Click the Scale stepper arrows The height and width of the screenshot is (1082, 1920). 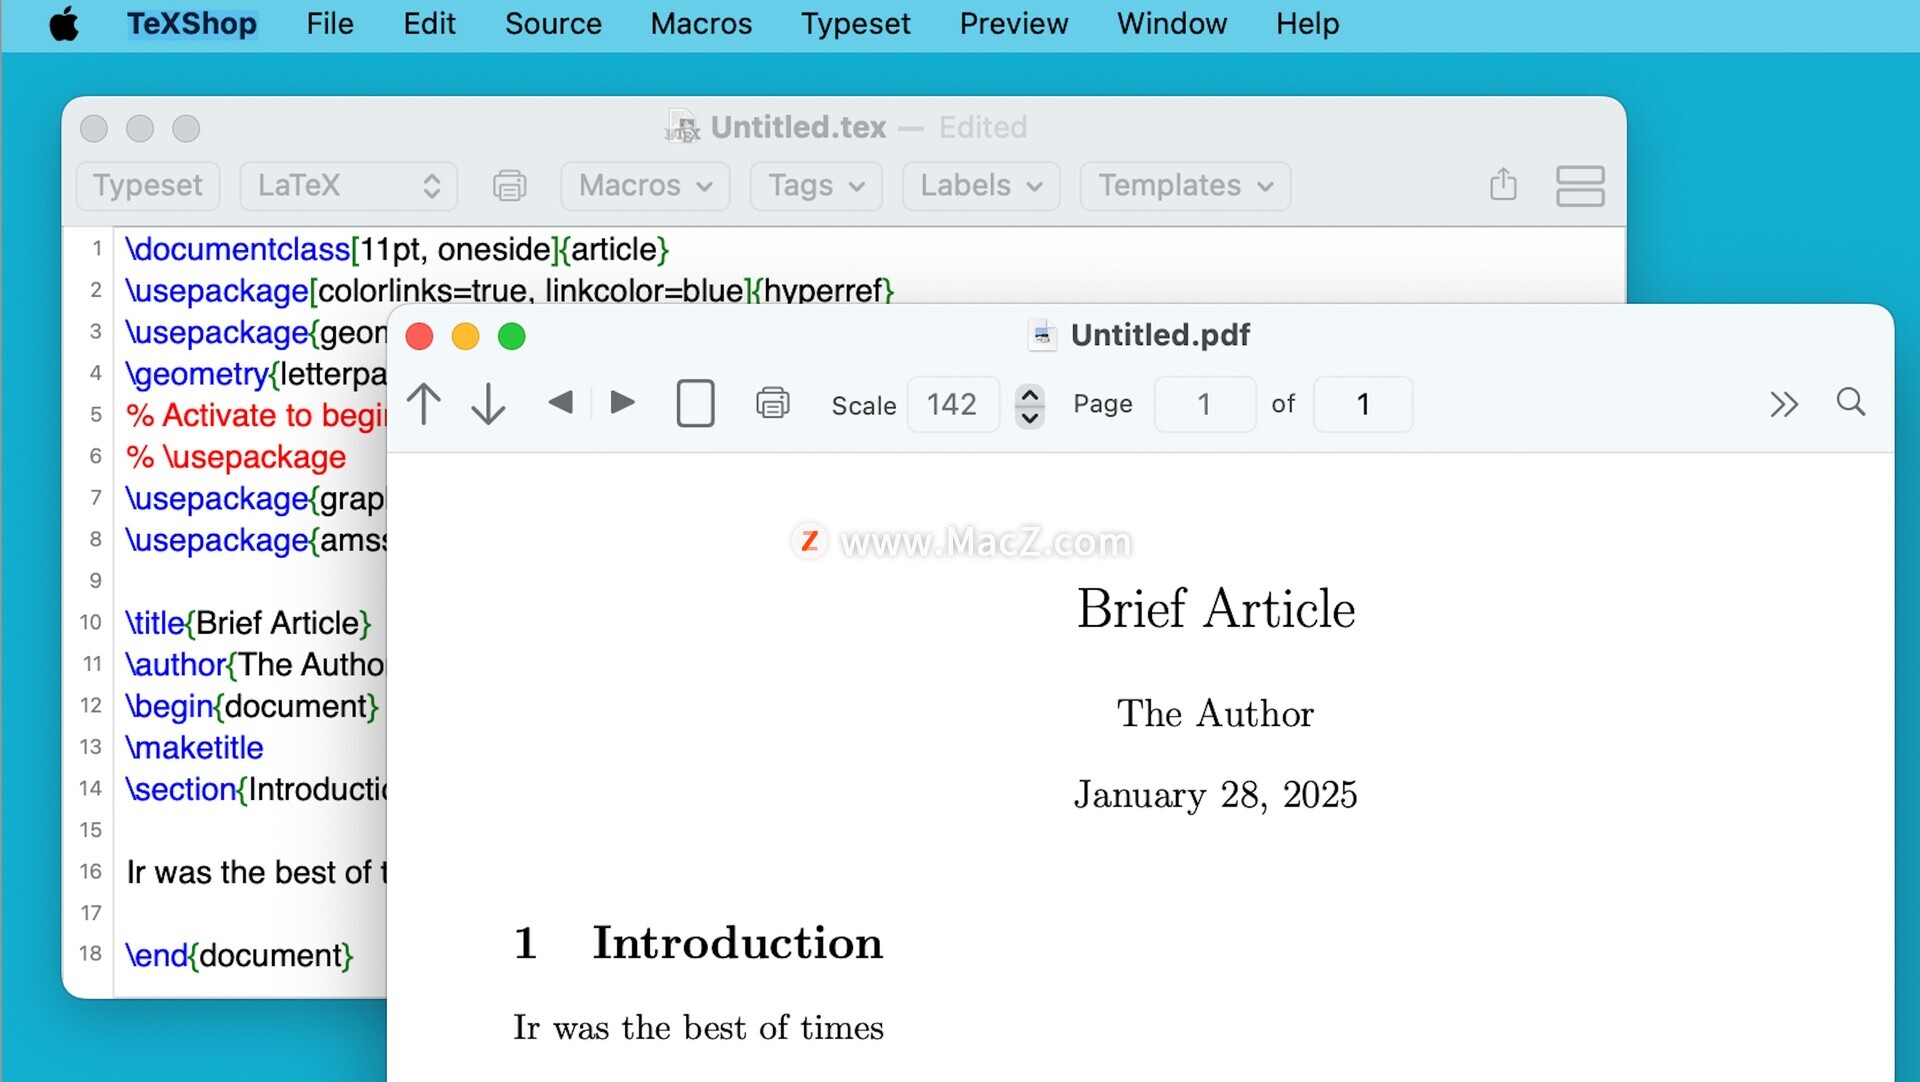(1030, 405)
